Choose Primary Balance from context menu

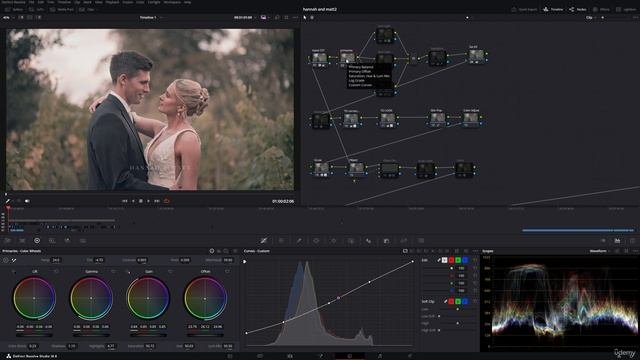[x=361, y=67]
